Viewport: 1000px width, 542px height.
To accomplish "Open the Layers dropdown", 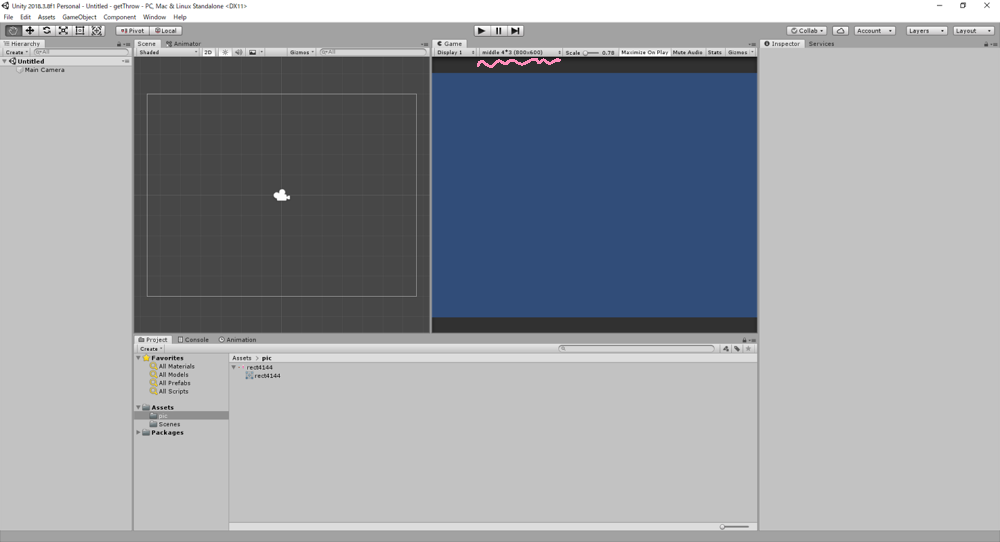I will tap(926, 31).
